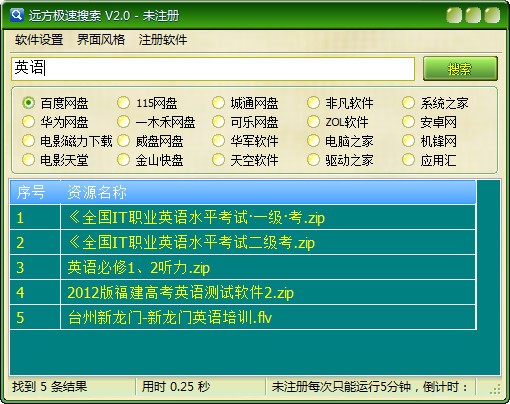Select the 天空软件 radio button
The width and height of the screenshot is (510, 404).
click(218, 160)
